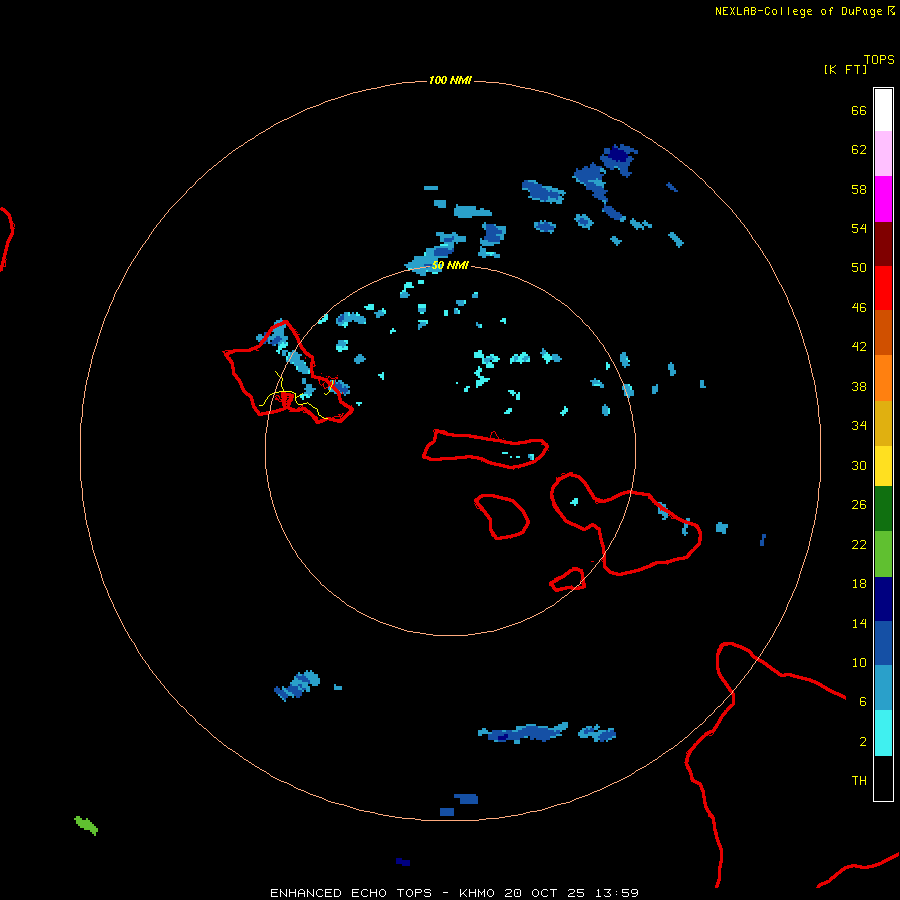Click the light green swatch between 18 and 22
900x900 pixels.
point(883,554)
